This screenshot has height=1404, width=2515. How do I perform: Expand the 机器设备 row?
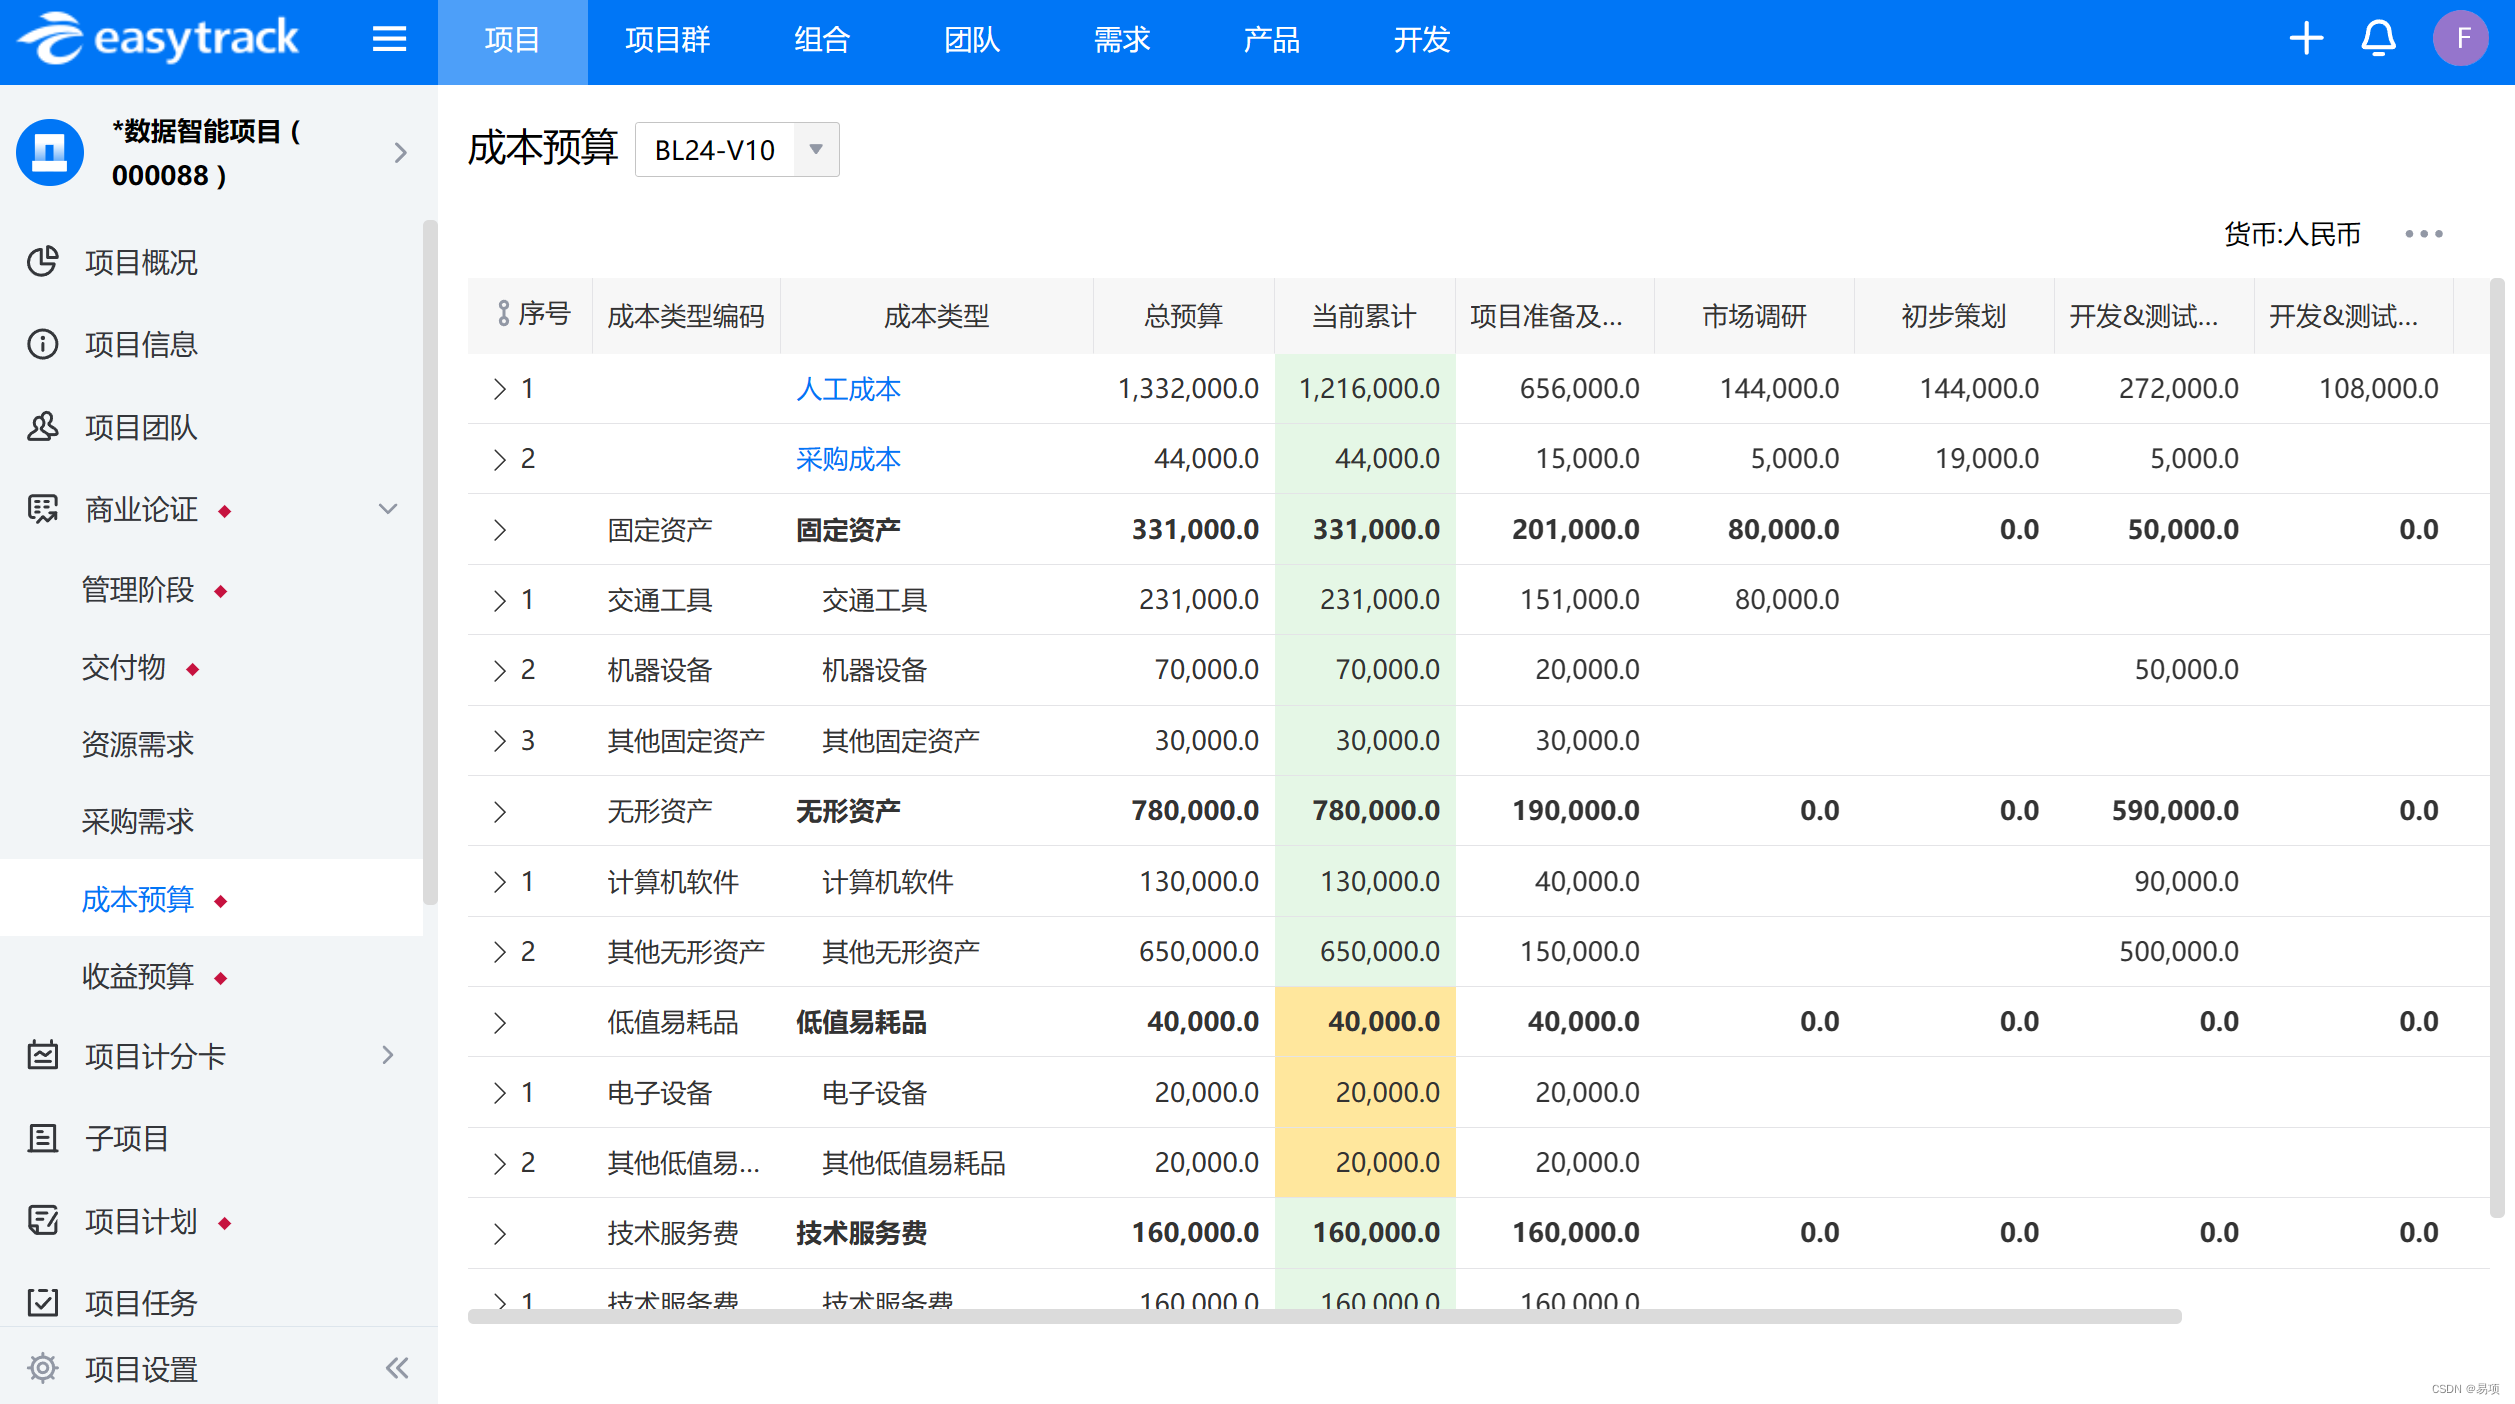point(500,670)
